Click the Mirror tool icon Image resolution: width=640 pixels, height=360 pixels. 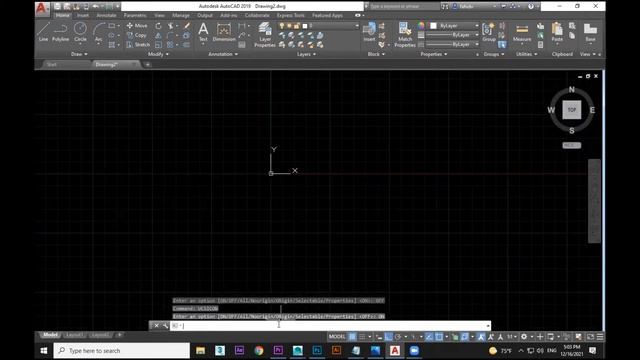[x=158, y=35]
